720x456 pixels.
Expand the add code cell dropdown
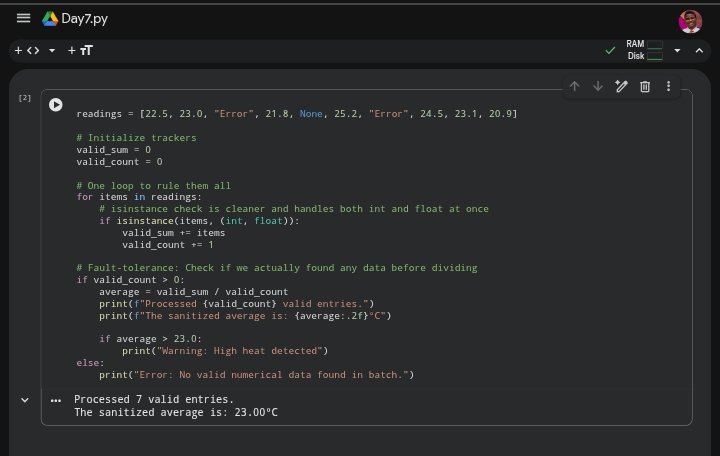coord(52,50)
